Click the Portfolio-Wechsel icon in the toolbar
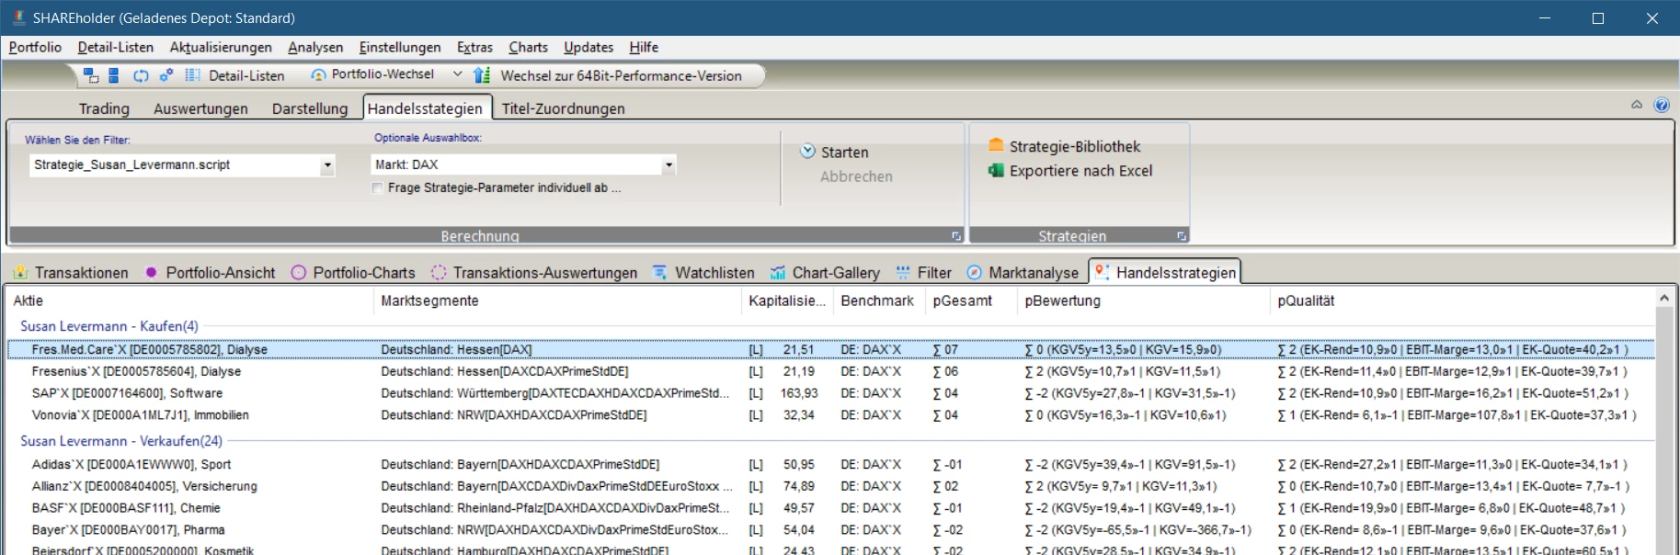Viewport: 1680px width, 555px height. (319, 75)
